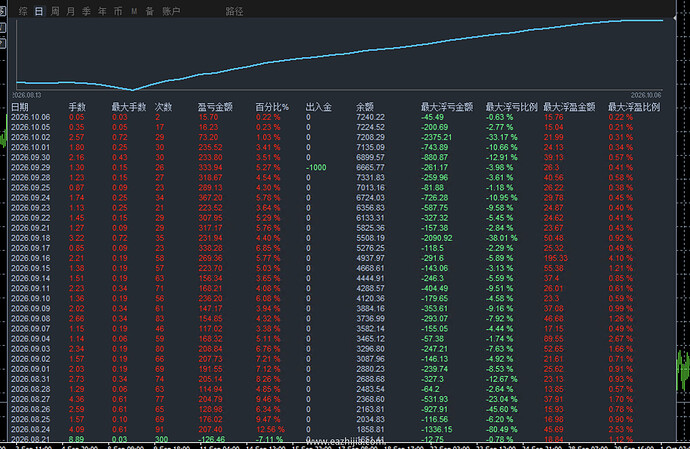Click the second left sidebar icon

[3, 27]
